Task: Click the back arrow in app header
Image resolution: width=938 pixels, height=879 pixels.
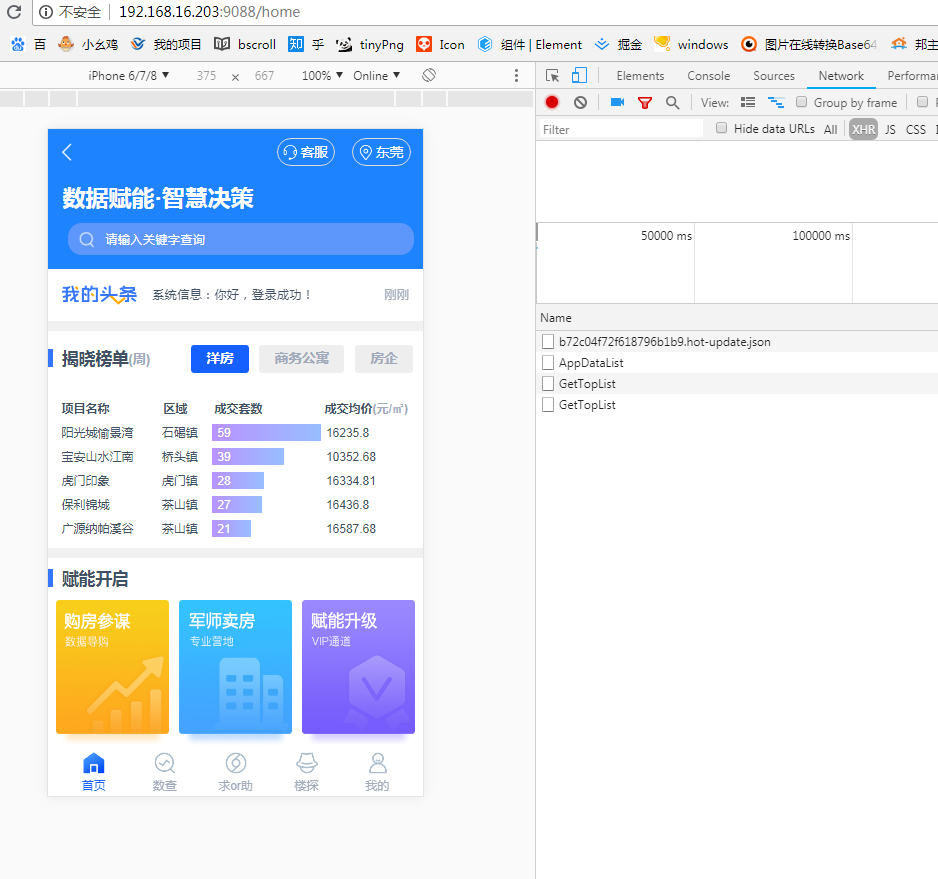Action: coord(67,152)
